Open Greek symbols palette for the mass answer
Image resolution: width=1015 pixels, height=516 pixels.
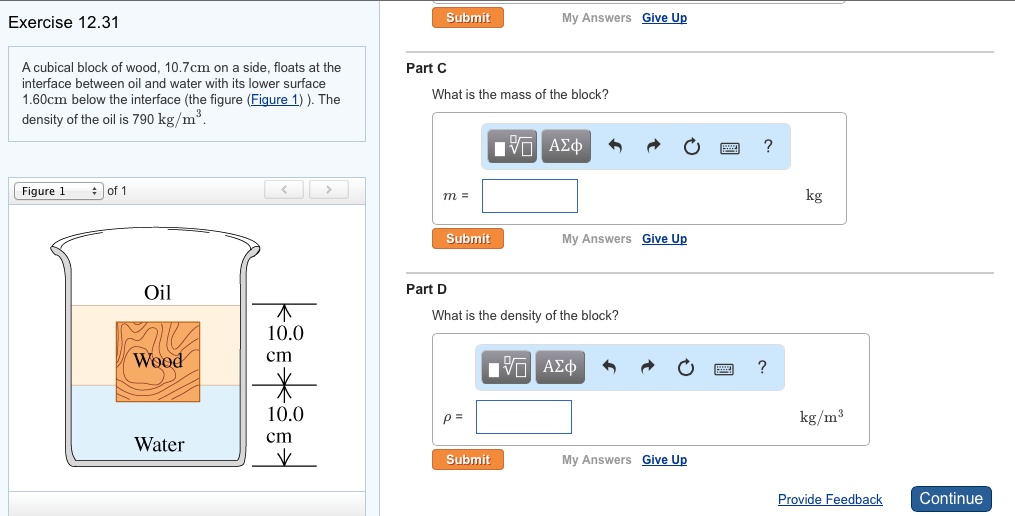(566, 147)
